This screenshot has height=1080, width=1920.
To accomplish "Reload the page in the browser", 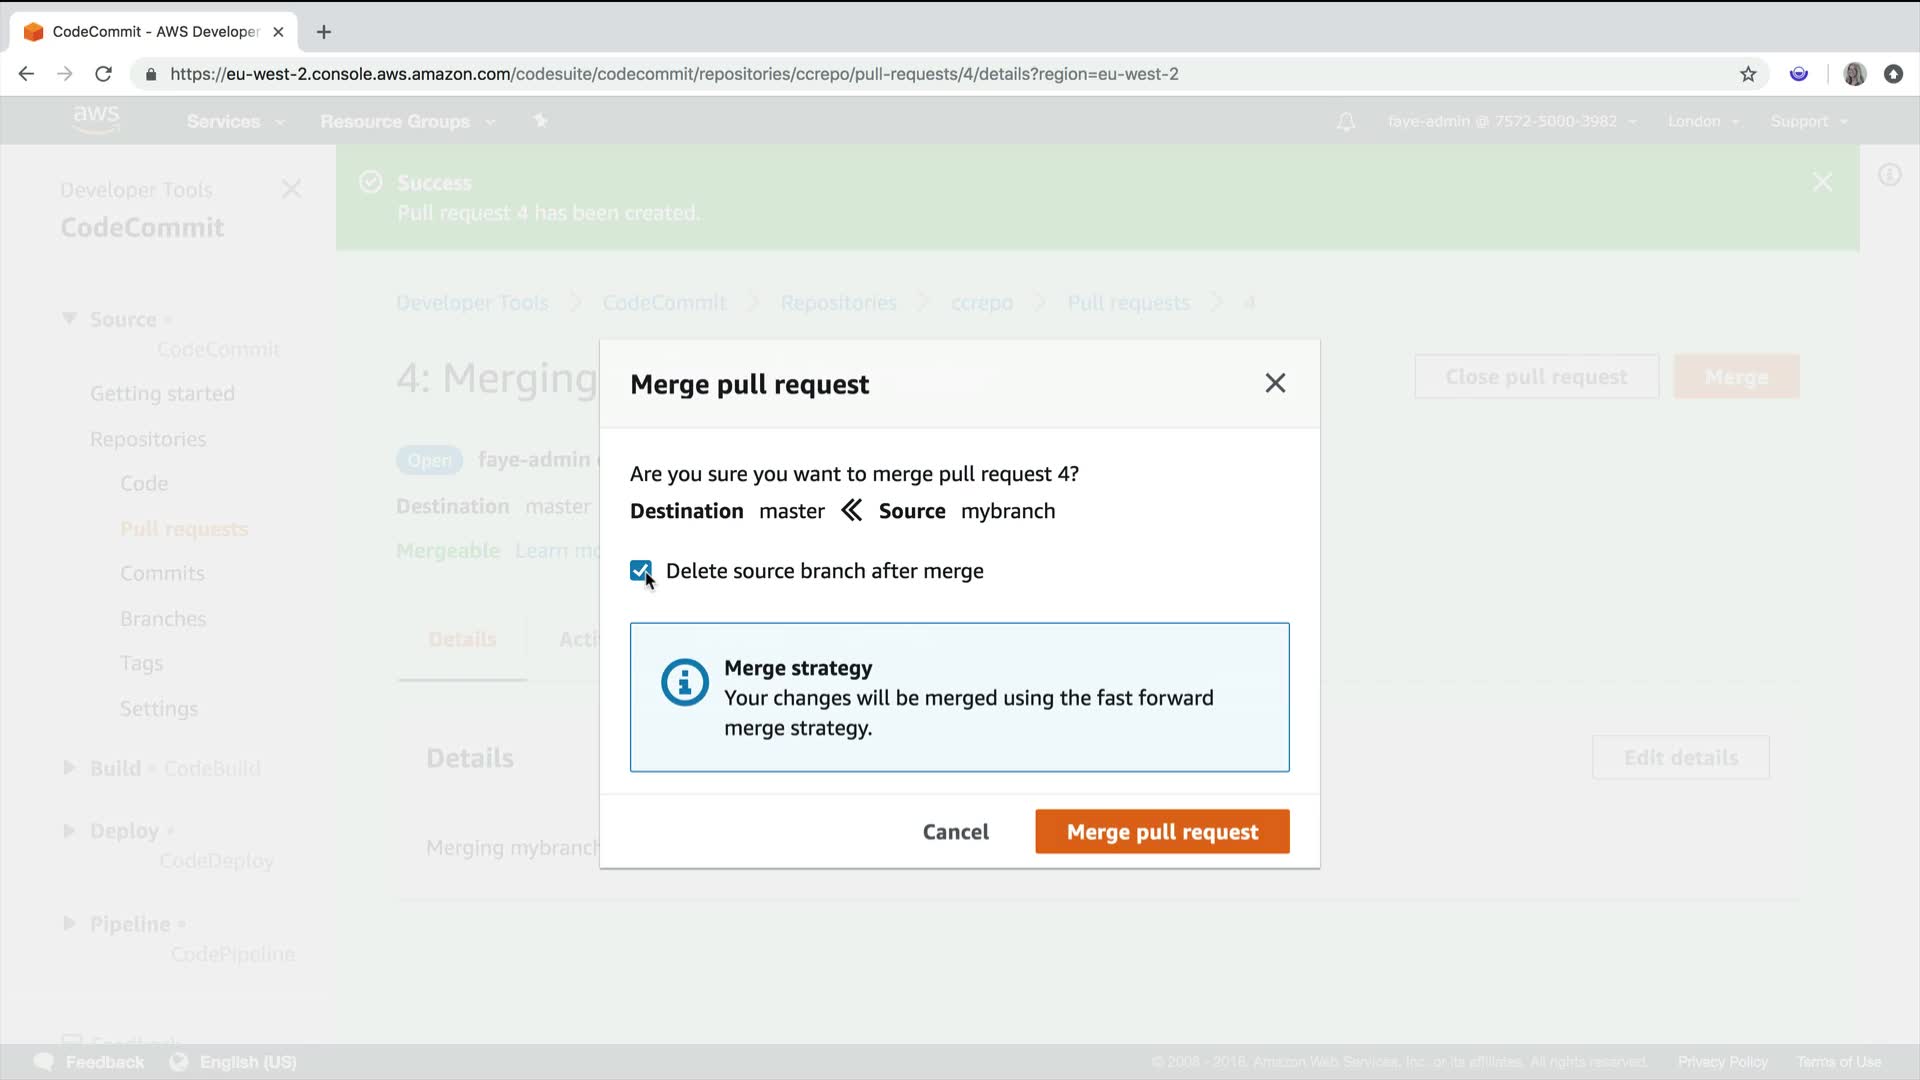I will (103, 74).
